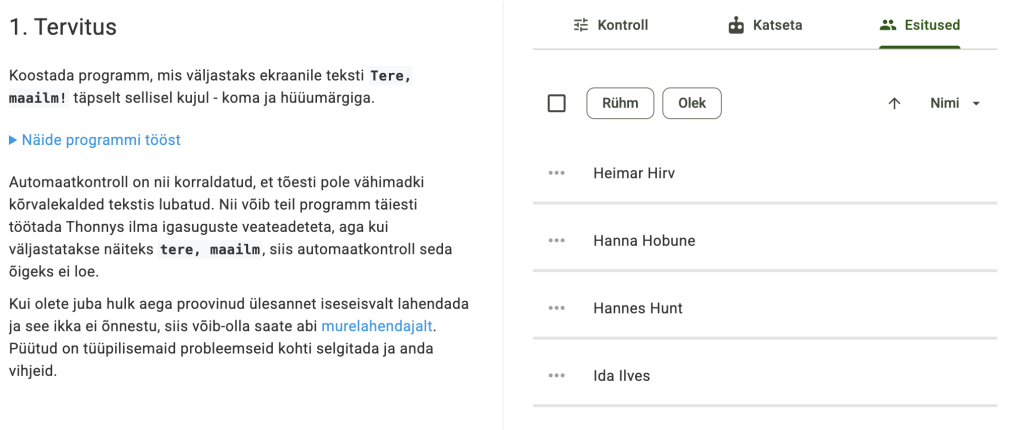Open the three-dot menu for Ida Ilves

click(x=557, y=376)
